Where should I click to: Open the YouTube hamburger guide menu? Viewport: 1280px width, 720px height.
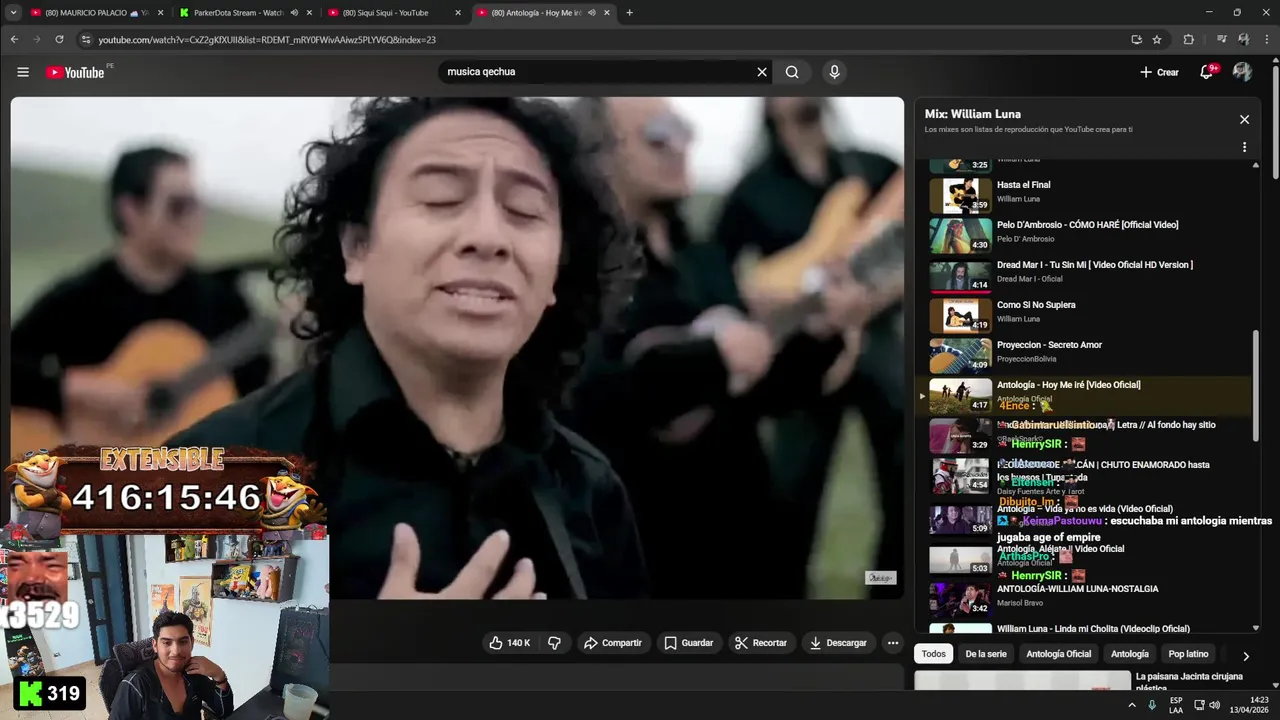23,72
